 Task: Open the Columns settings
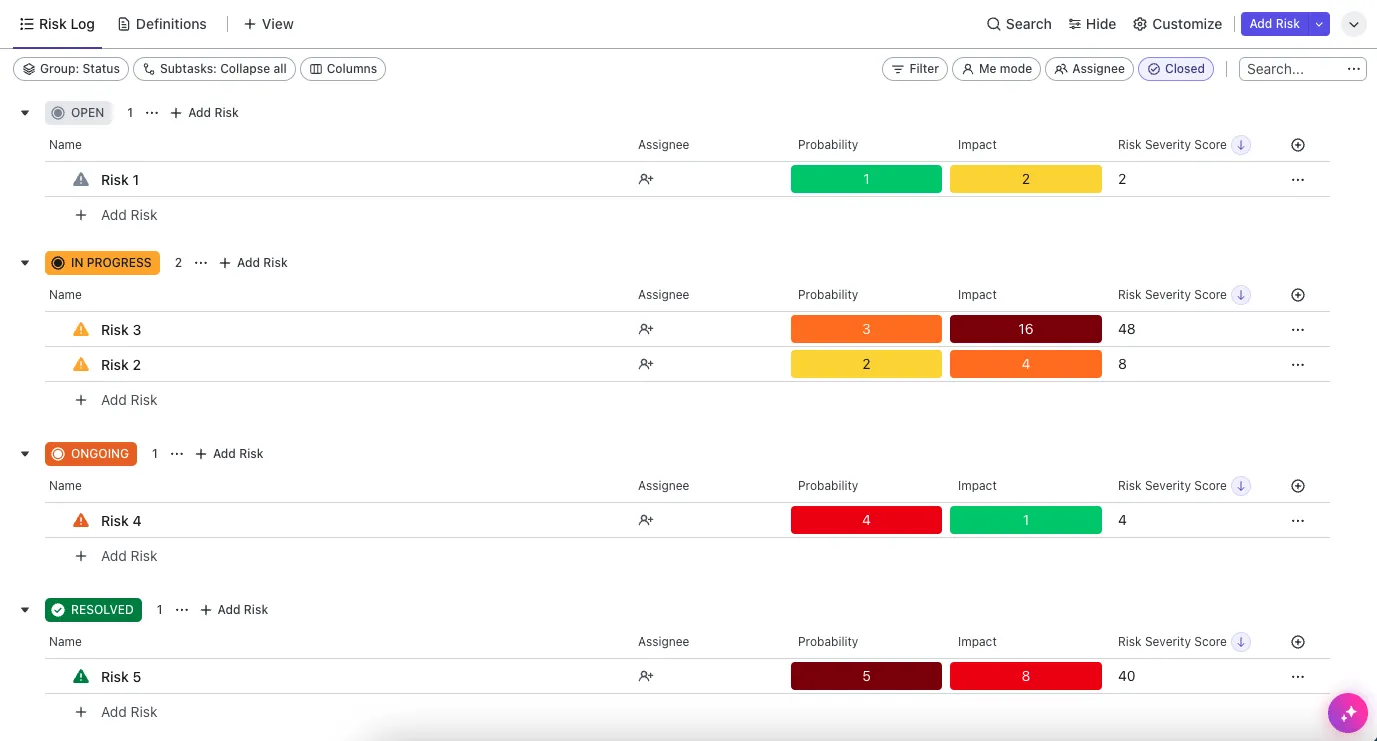coord(343,69)
